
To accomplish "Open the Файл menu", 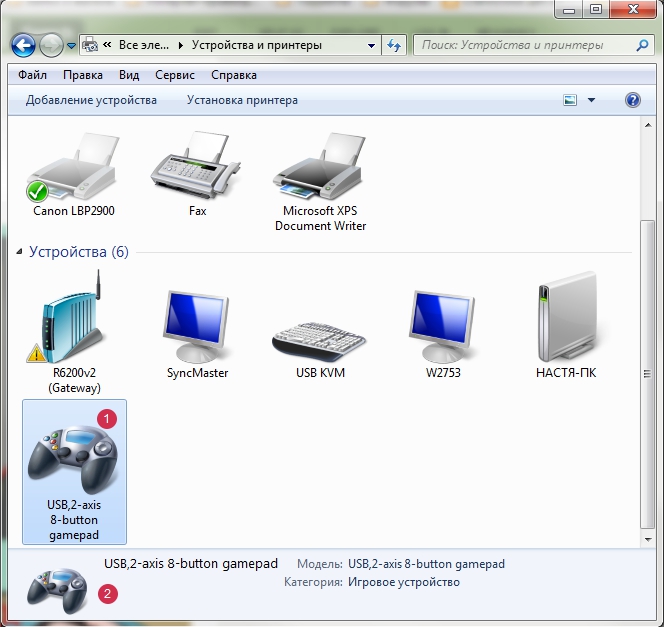I will [x=32, y=75].
